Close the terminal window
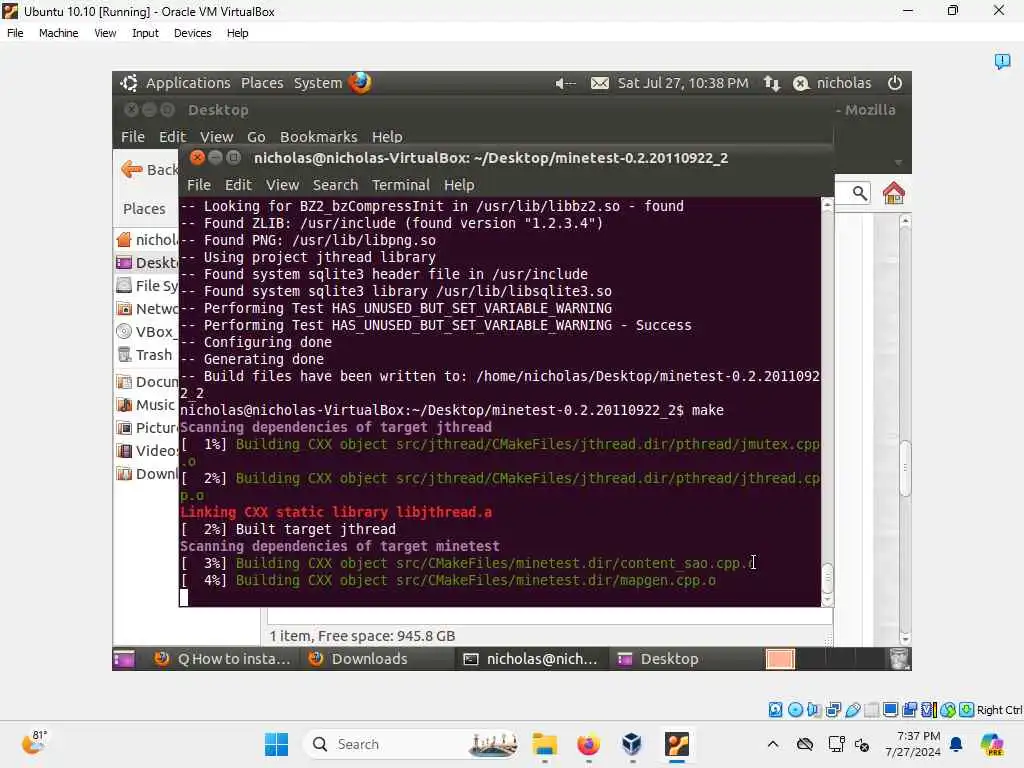The image size is (1024, 768). coord(197,157)
